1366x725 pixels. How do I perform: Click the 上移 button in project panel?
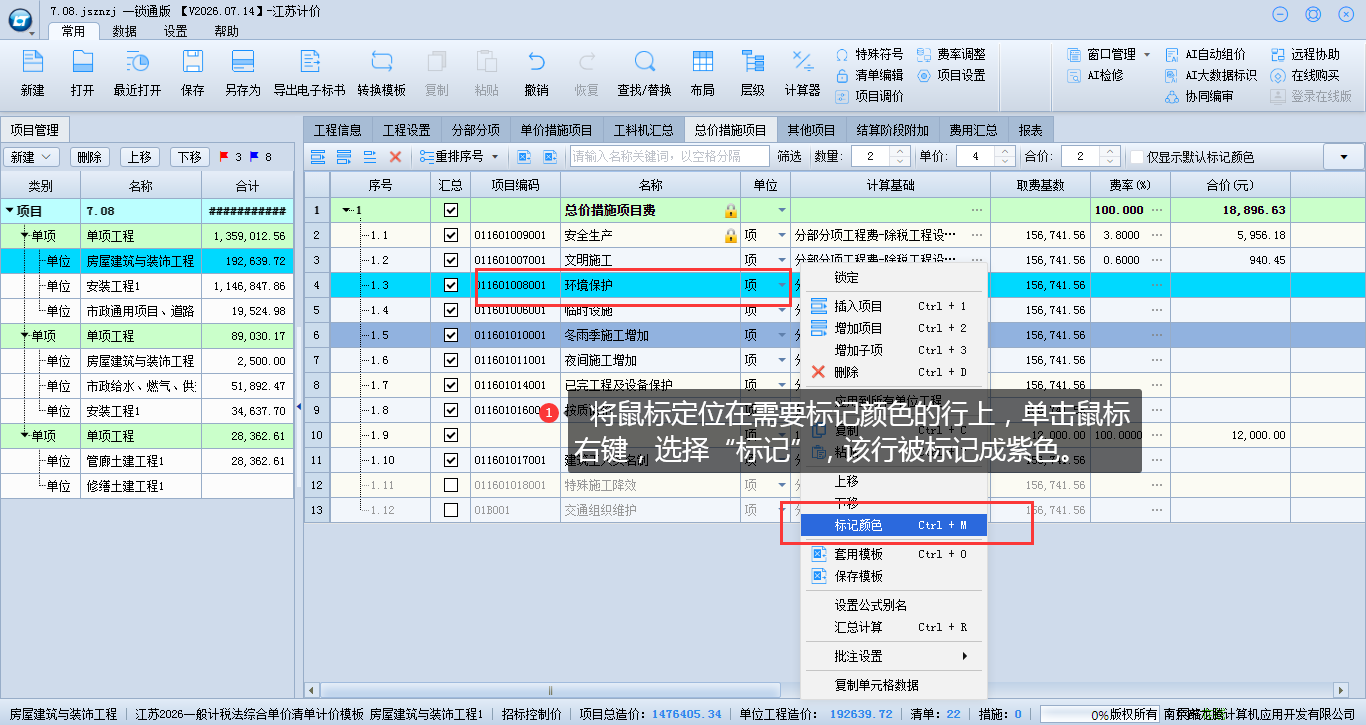click(140, 157)
